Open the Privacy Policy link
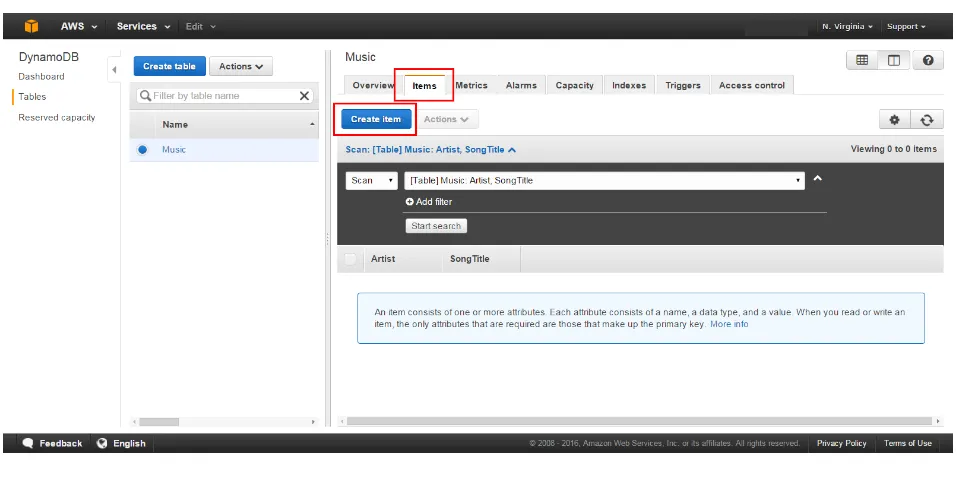This screenshot has width=966, height=479. coord(842,443)
